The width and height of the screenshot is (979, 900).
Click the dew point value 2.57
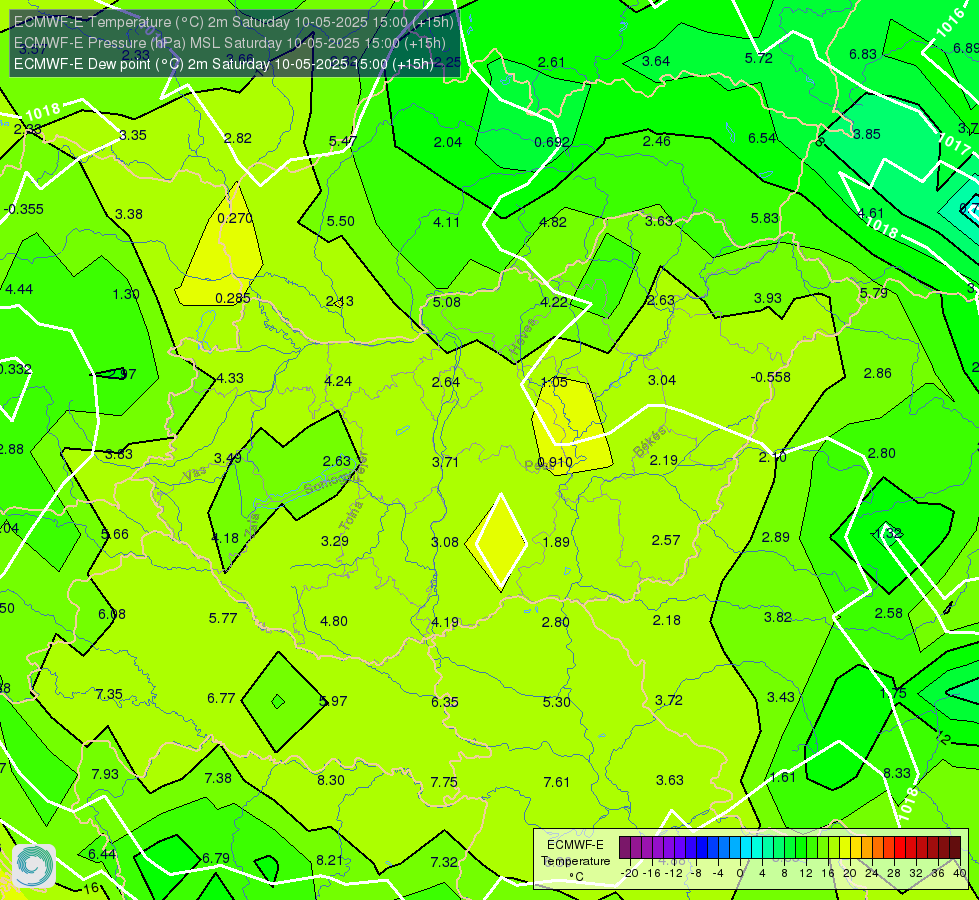pyautogui.click(x=666, y=540)
